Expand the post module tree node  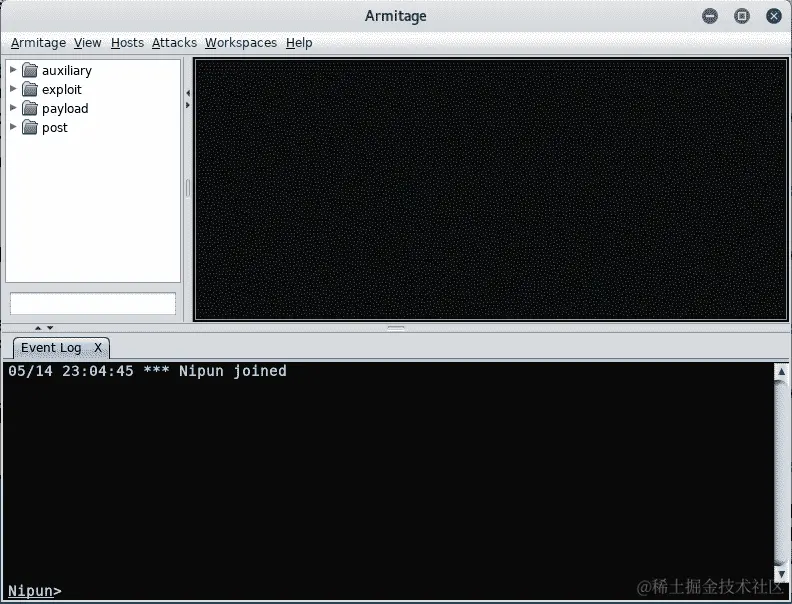pyautogui.click(x=13, y=127)
